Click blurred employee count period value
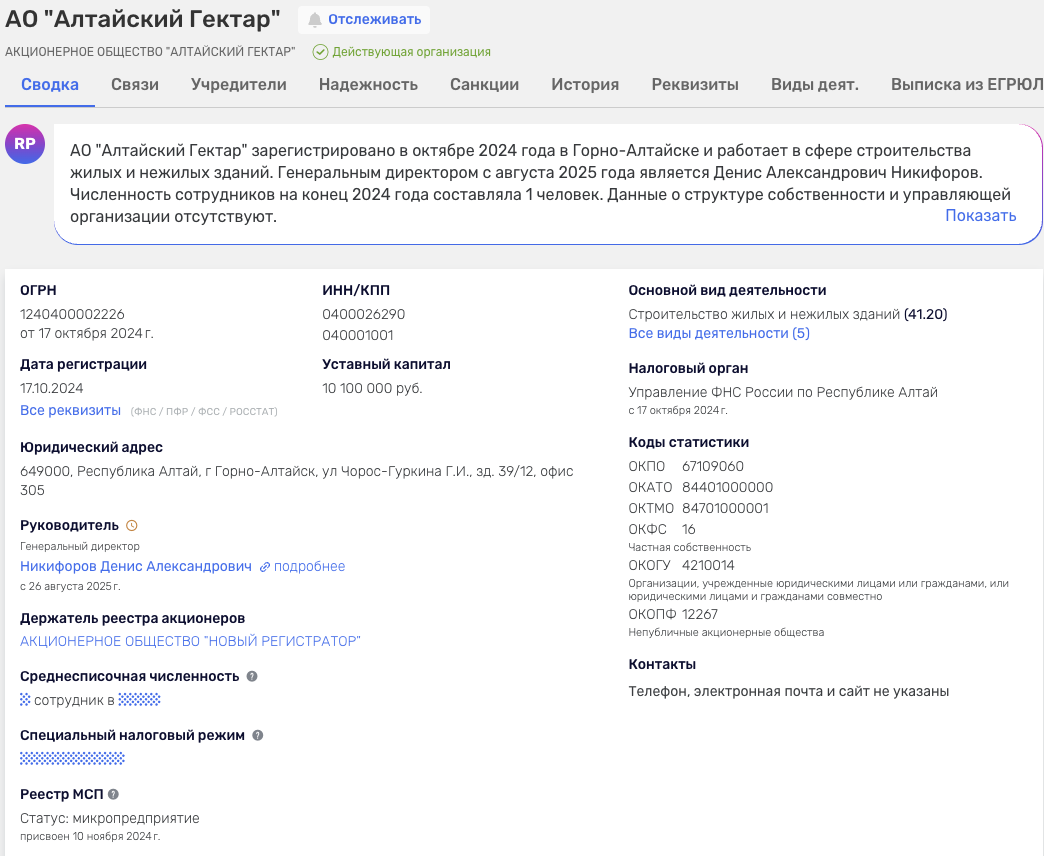Viewport: 1044px width, 856px height. [x=139, y=700]
